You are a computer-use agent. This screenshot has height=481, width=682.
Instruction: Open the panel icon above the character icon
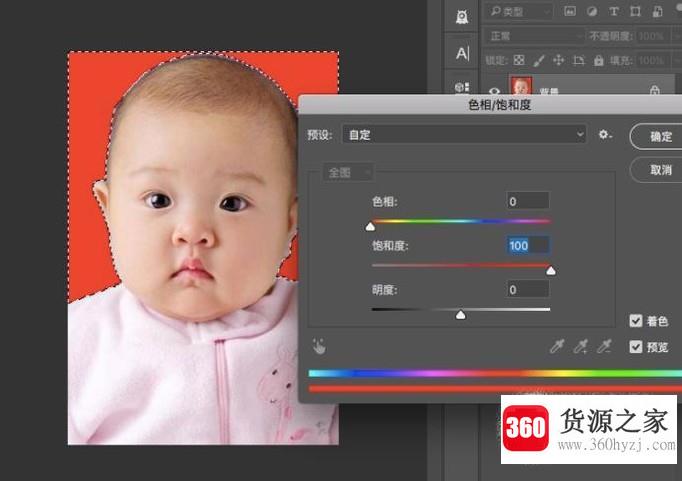462,17
